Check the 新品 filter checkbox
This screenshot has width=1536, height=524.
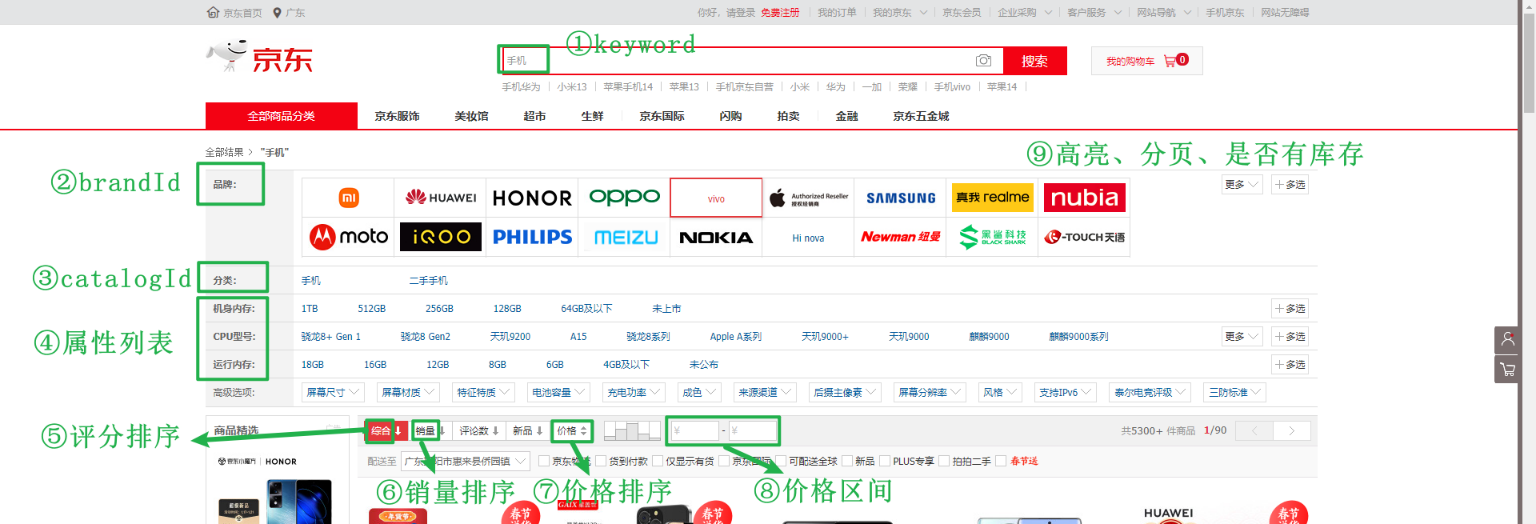pos(847,461)
